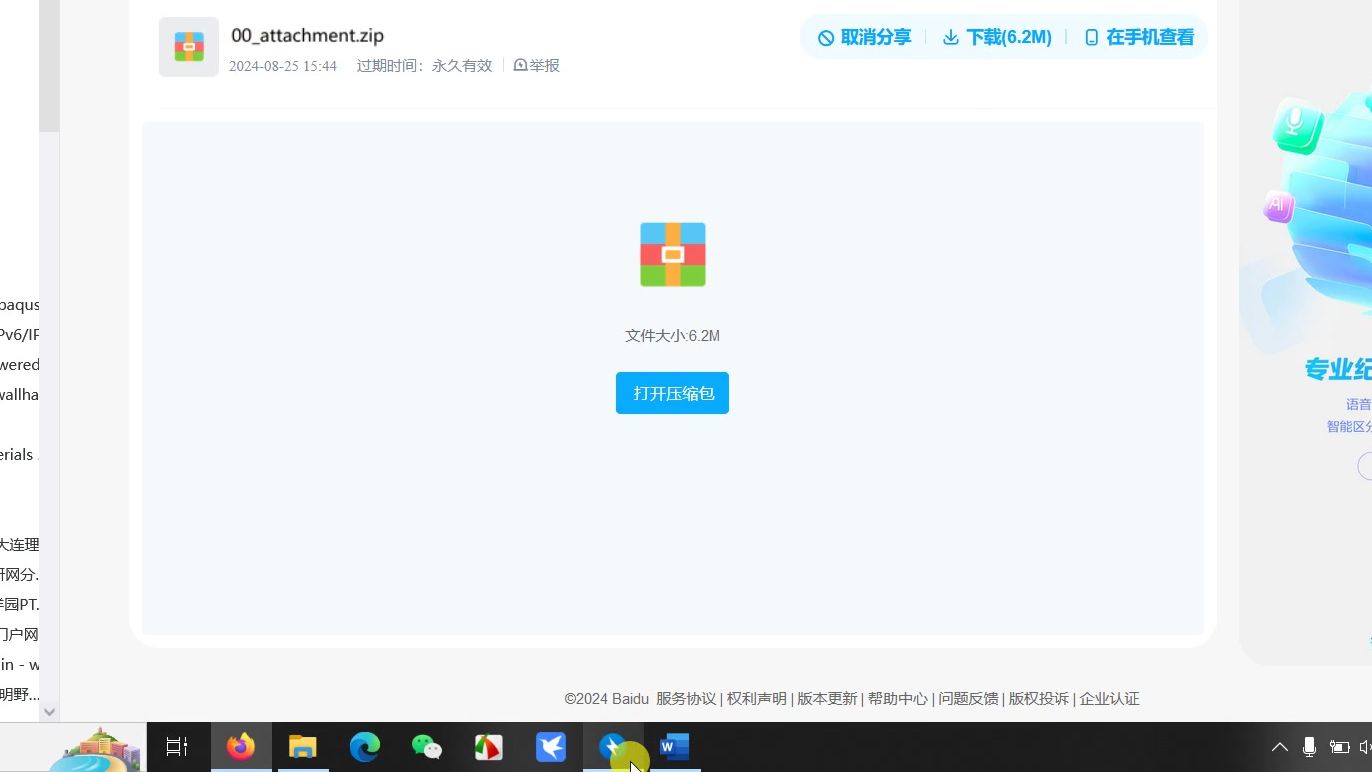Open Task View from the taskbar
Image resolution: width=1372 pixels, height=772 pixels.
tap(177, 747)
